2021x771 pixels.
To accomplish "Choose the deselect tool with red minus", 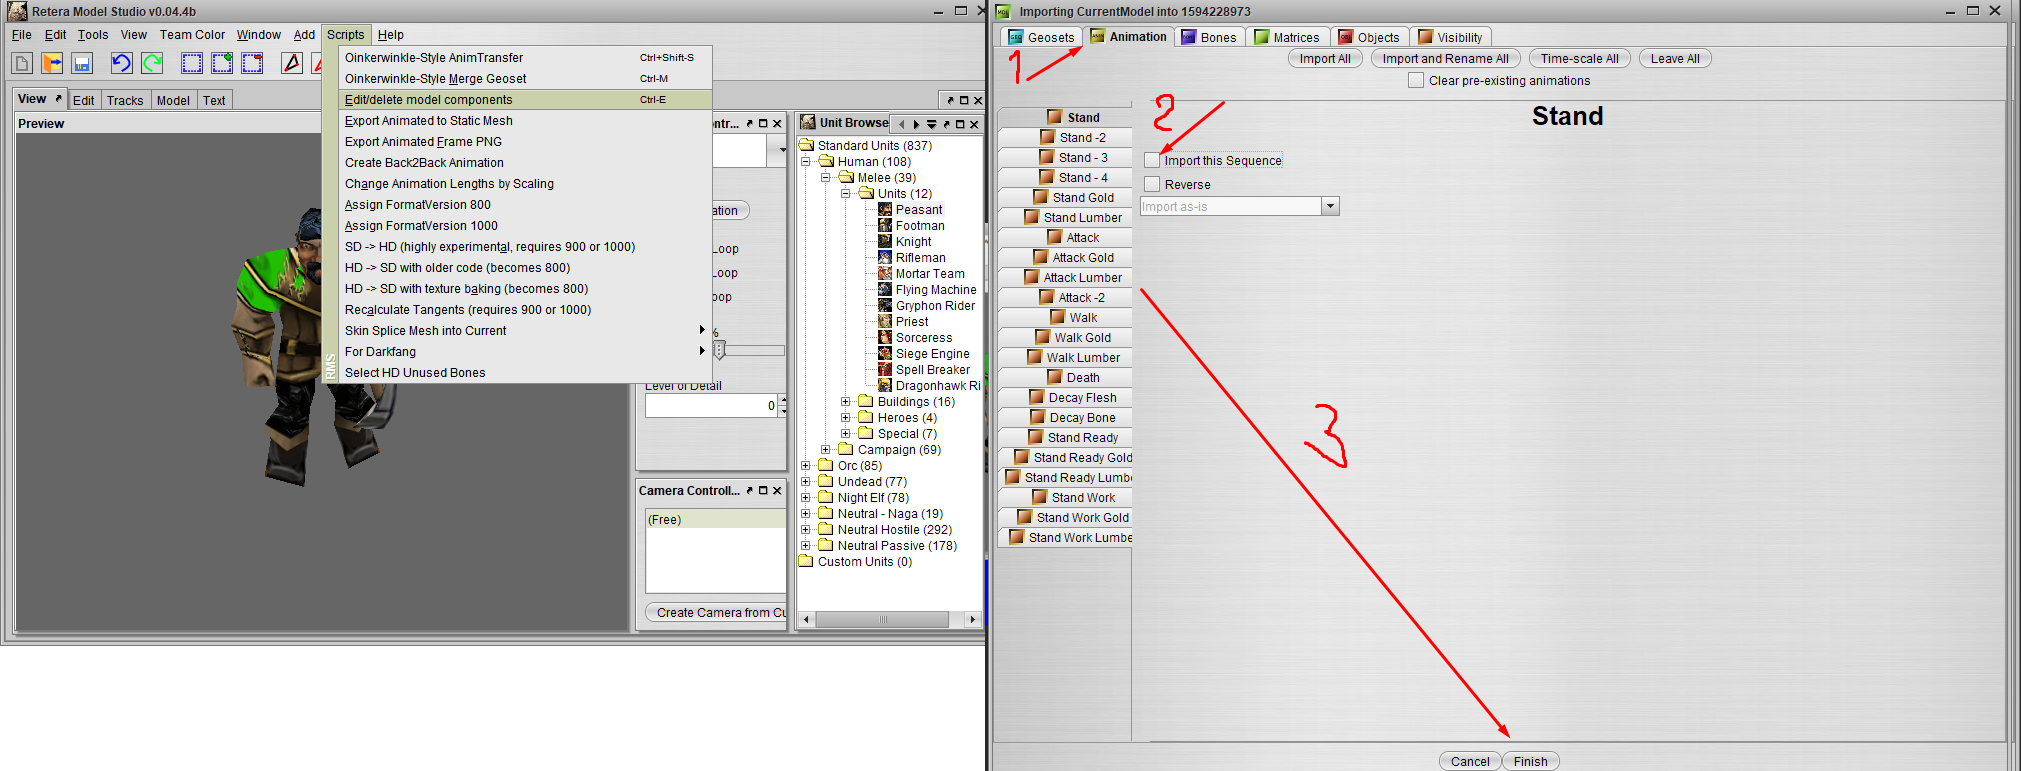I will [252, 63].
